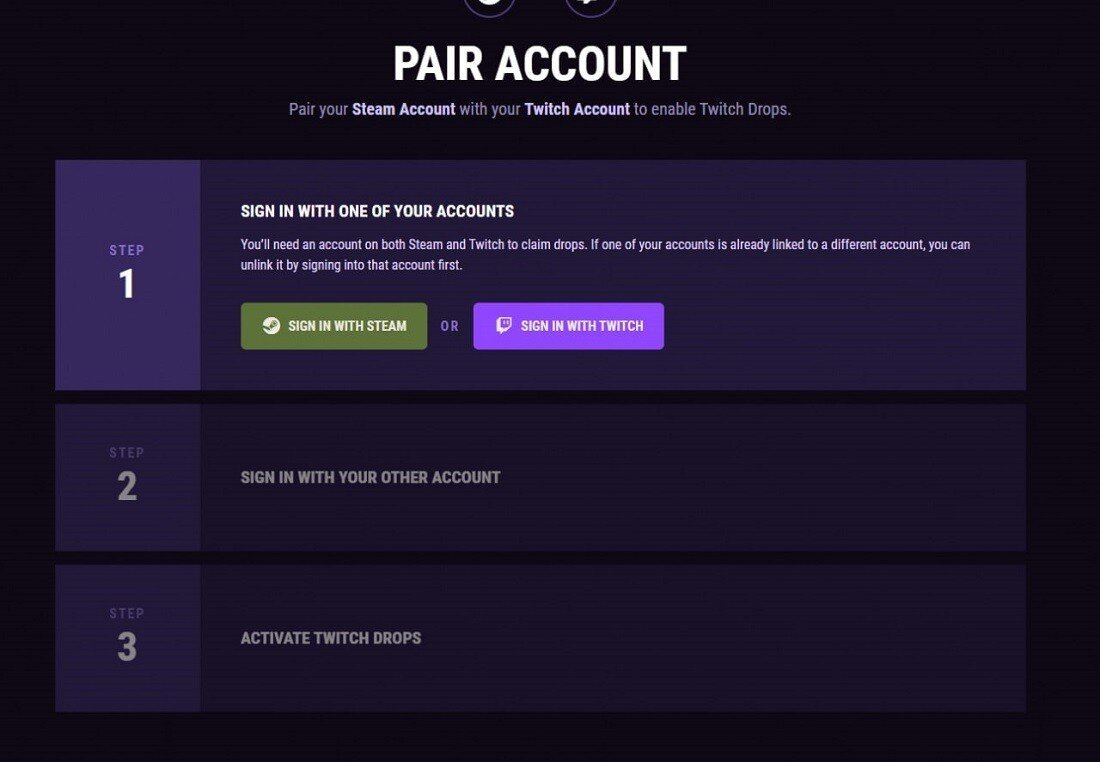Viewport: 1100px width, 762px height.
Task: Click the 'Sign in with your other account' heading
Action: [370, 477]
